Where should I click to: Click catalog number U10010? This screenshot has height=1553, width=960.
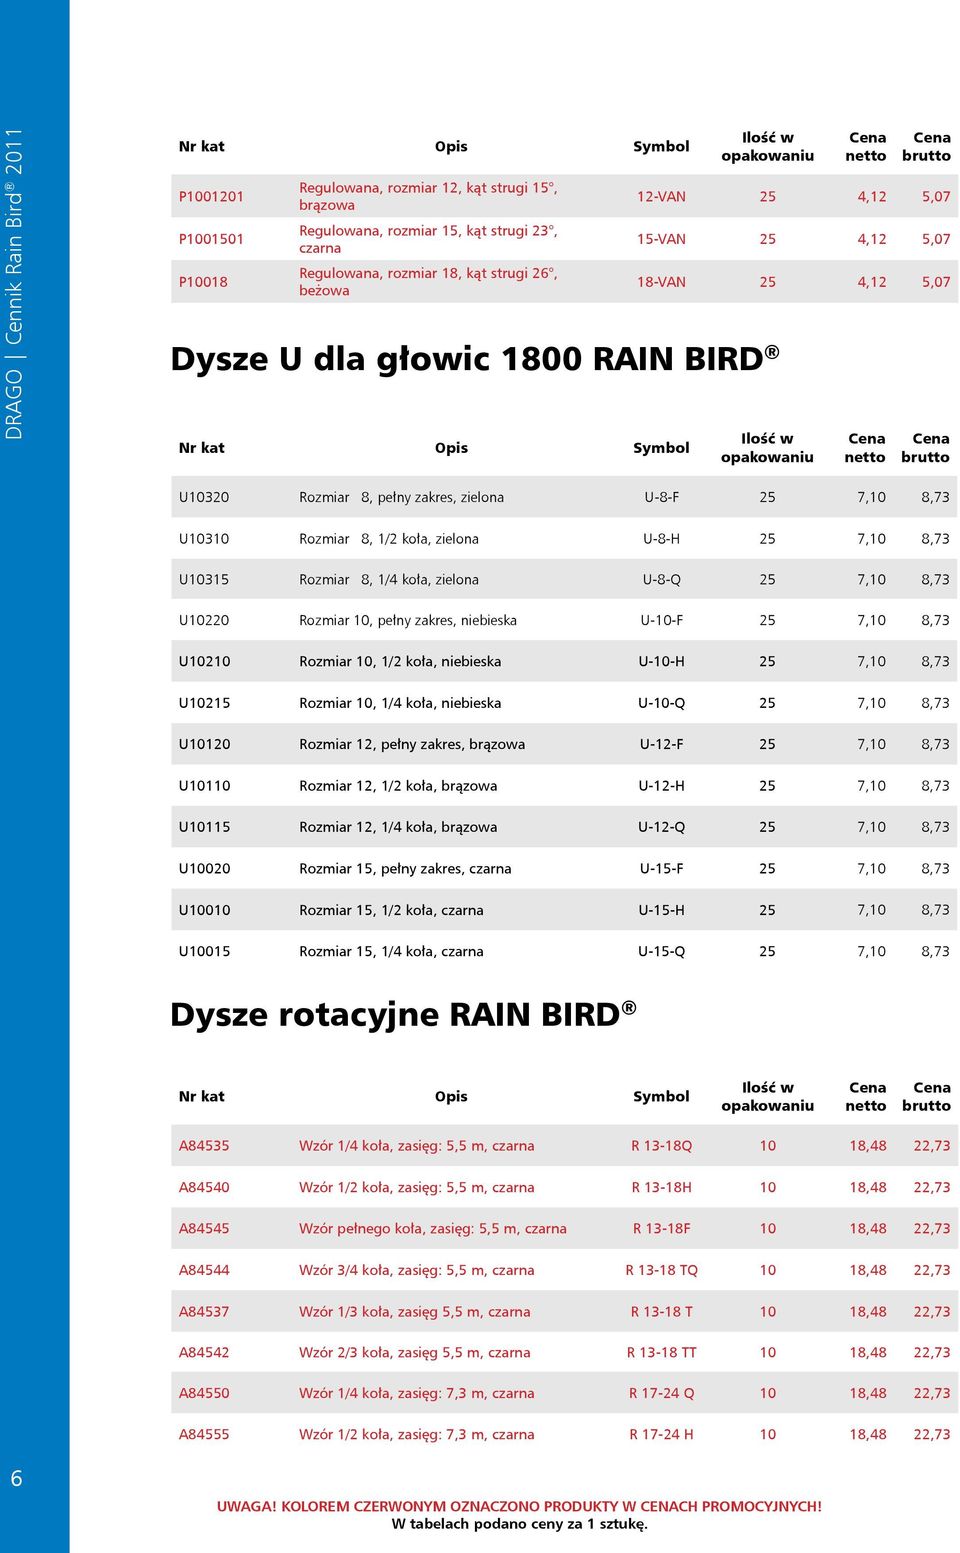point(204,910)
